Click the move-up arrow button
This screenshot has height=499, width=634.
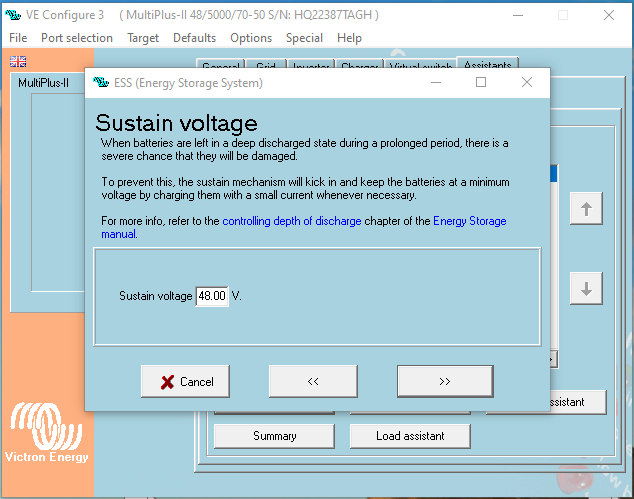pos(586,209)
